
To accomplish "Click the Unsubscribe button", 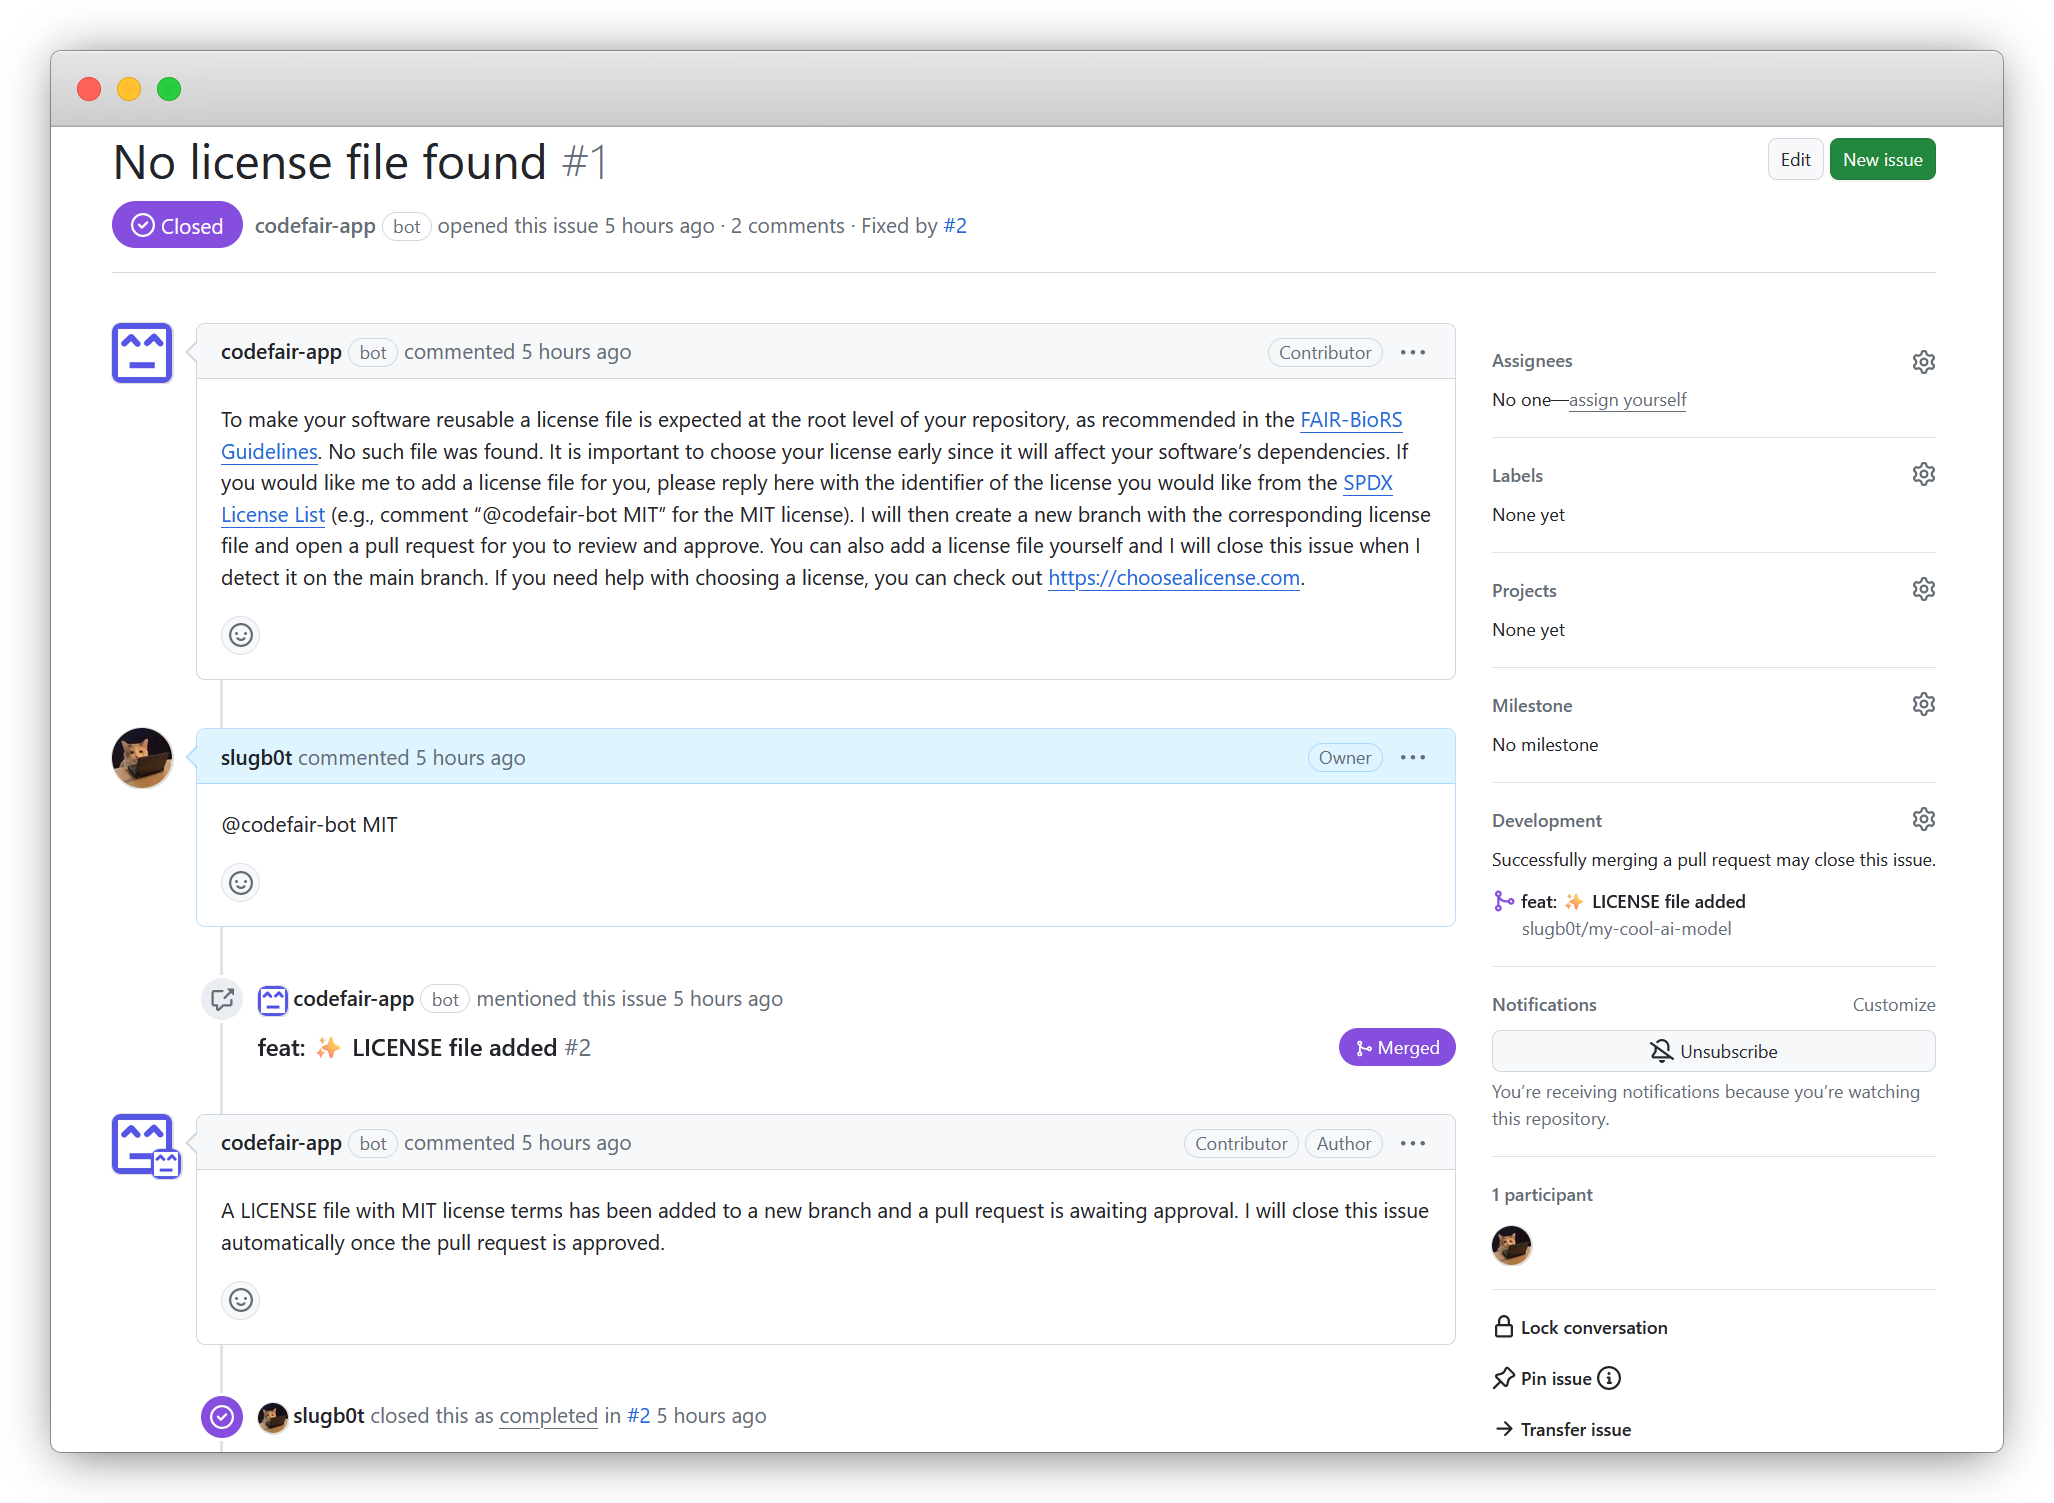I will click(x=1713, y=1051).
